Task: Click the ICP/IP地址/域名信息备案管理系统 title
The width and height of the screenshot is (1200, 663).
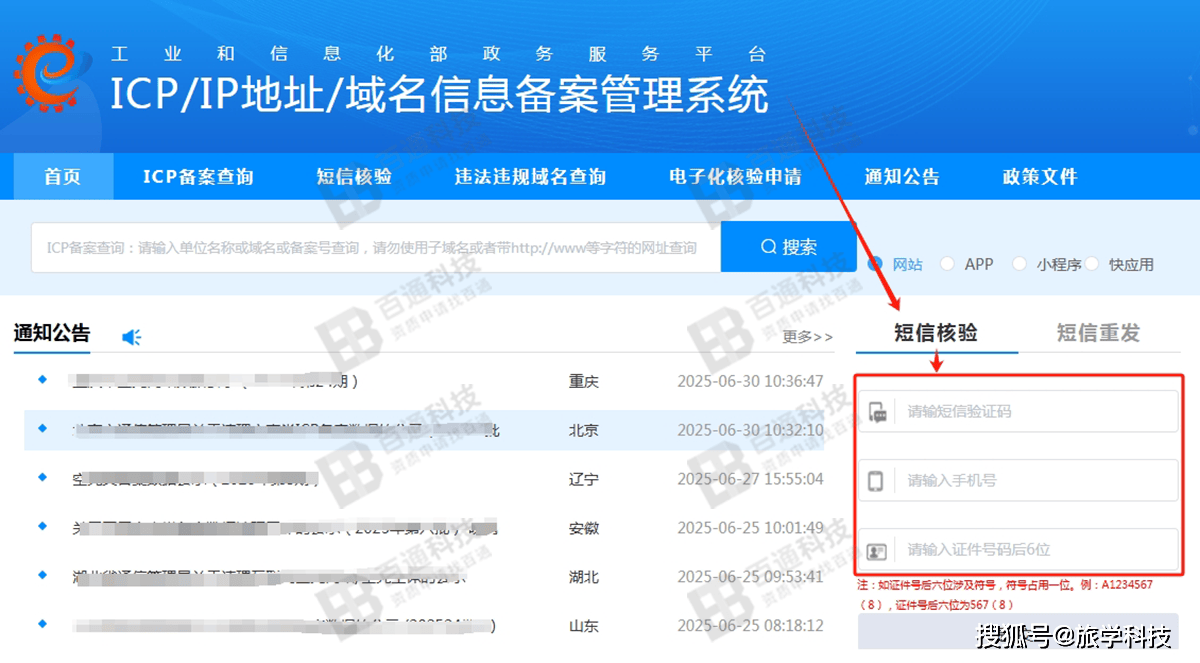Action: point(439,95)
